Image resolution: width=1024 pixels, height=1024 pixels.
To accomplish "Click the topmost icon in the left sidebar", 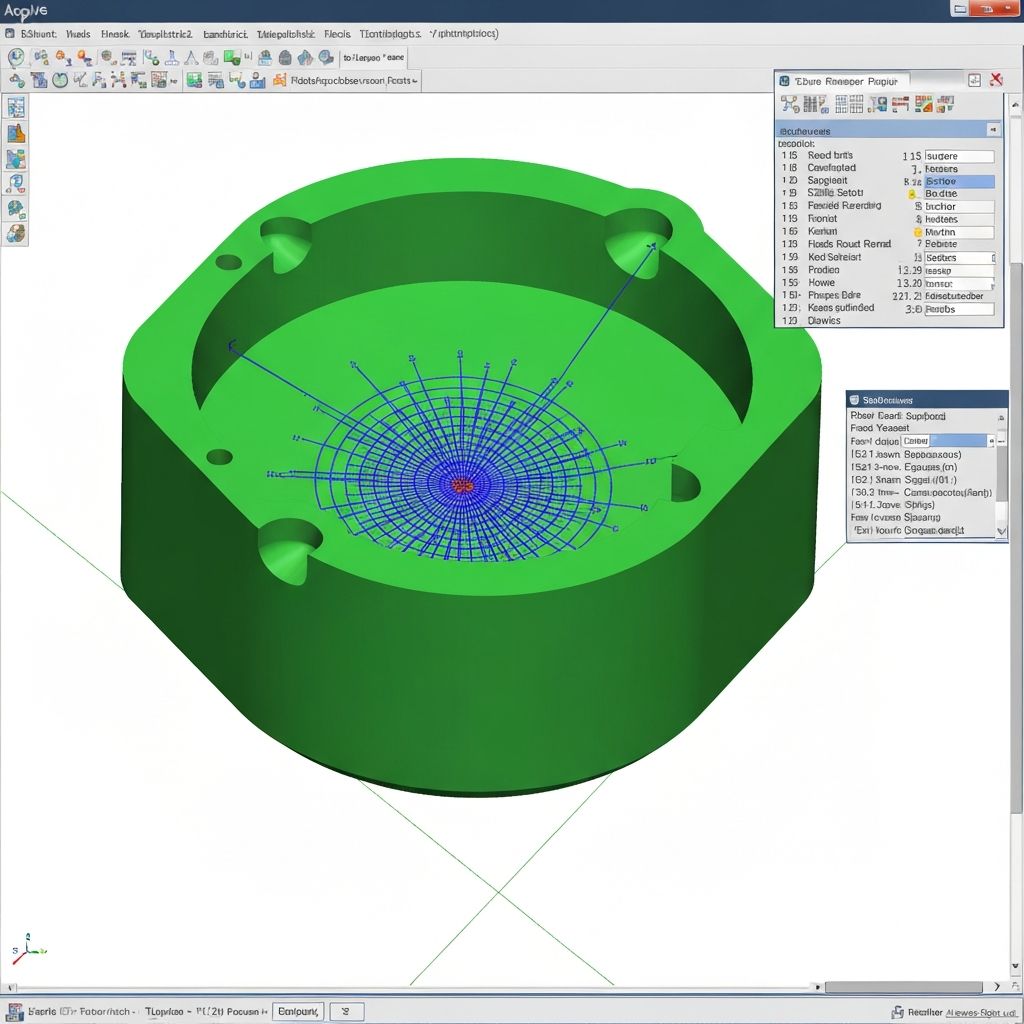I will click(16, 108).
